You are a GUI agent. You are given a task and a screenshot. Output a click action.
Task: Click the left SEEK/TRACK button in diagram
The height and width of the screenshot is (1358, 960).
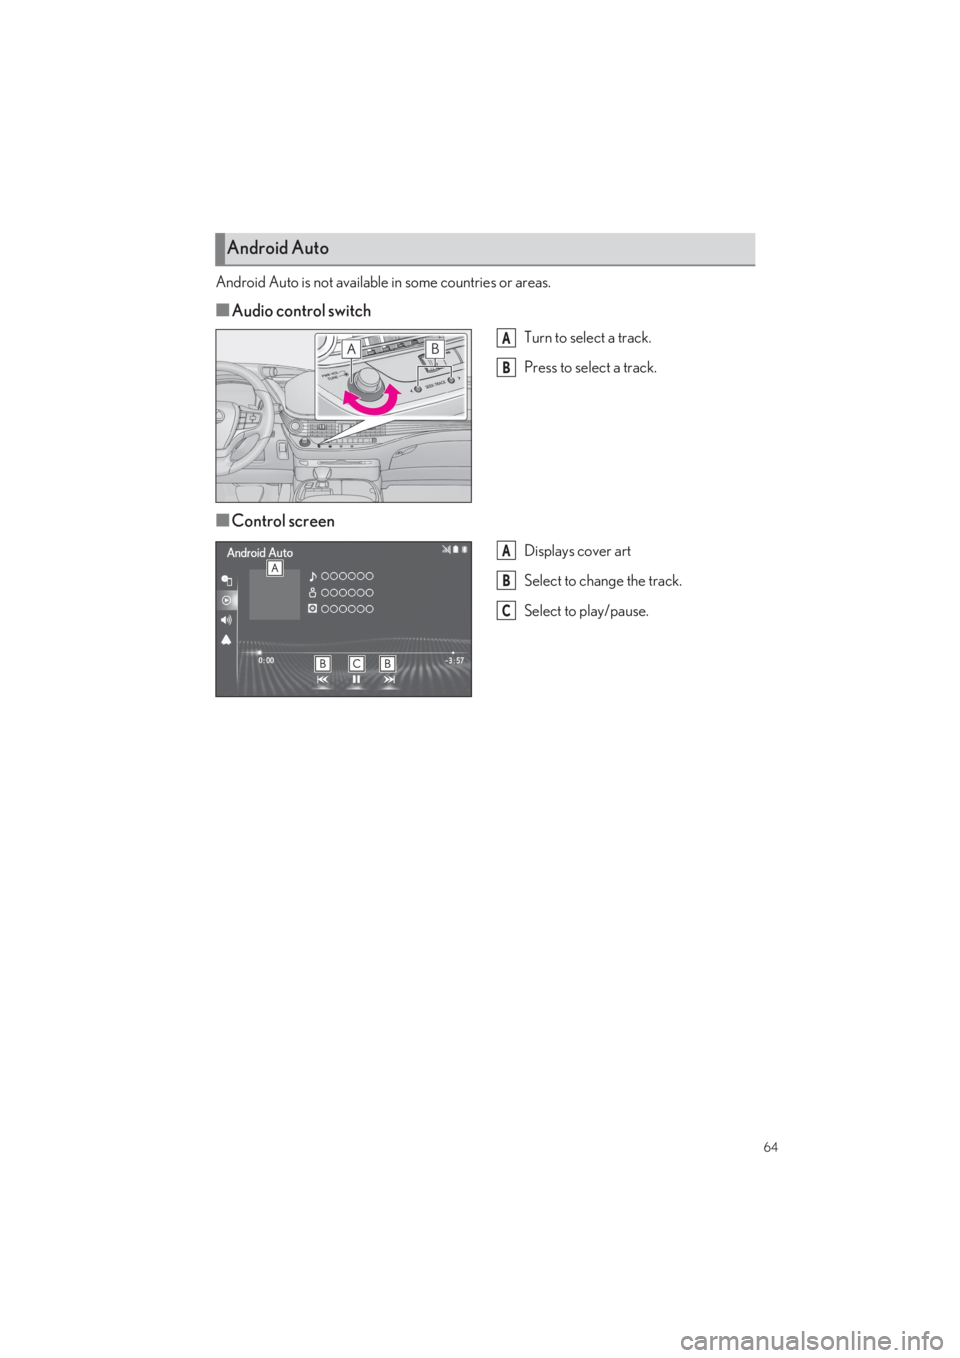click(x=418, y=387)
